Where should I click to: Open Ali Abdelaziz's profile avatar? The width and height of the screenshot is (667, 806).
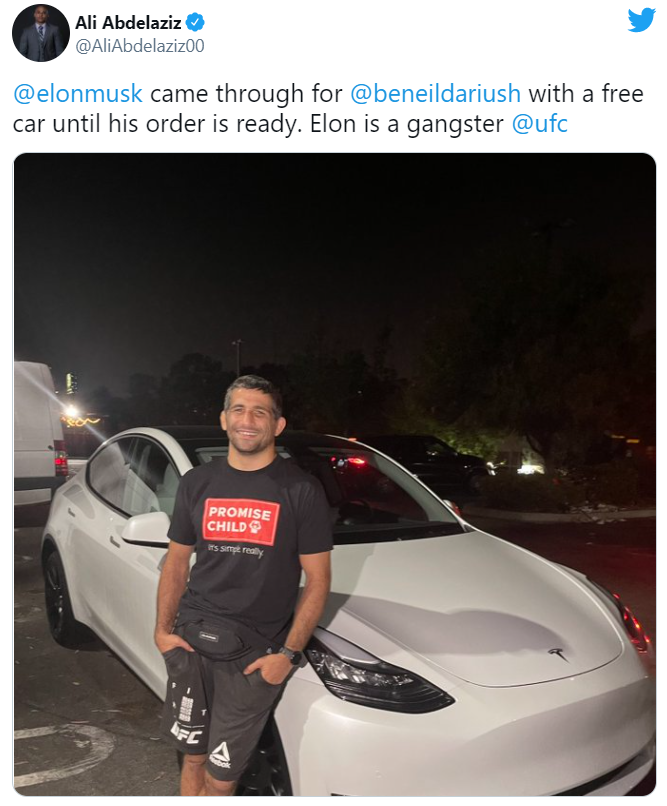click(41, 33)
